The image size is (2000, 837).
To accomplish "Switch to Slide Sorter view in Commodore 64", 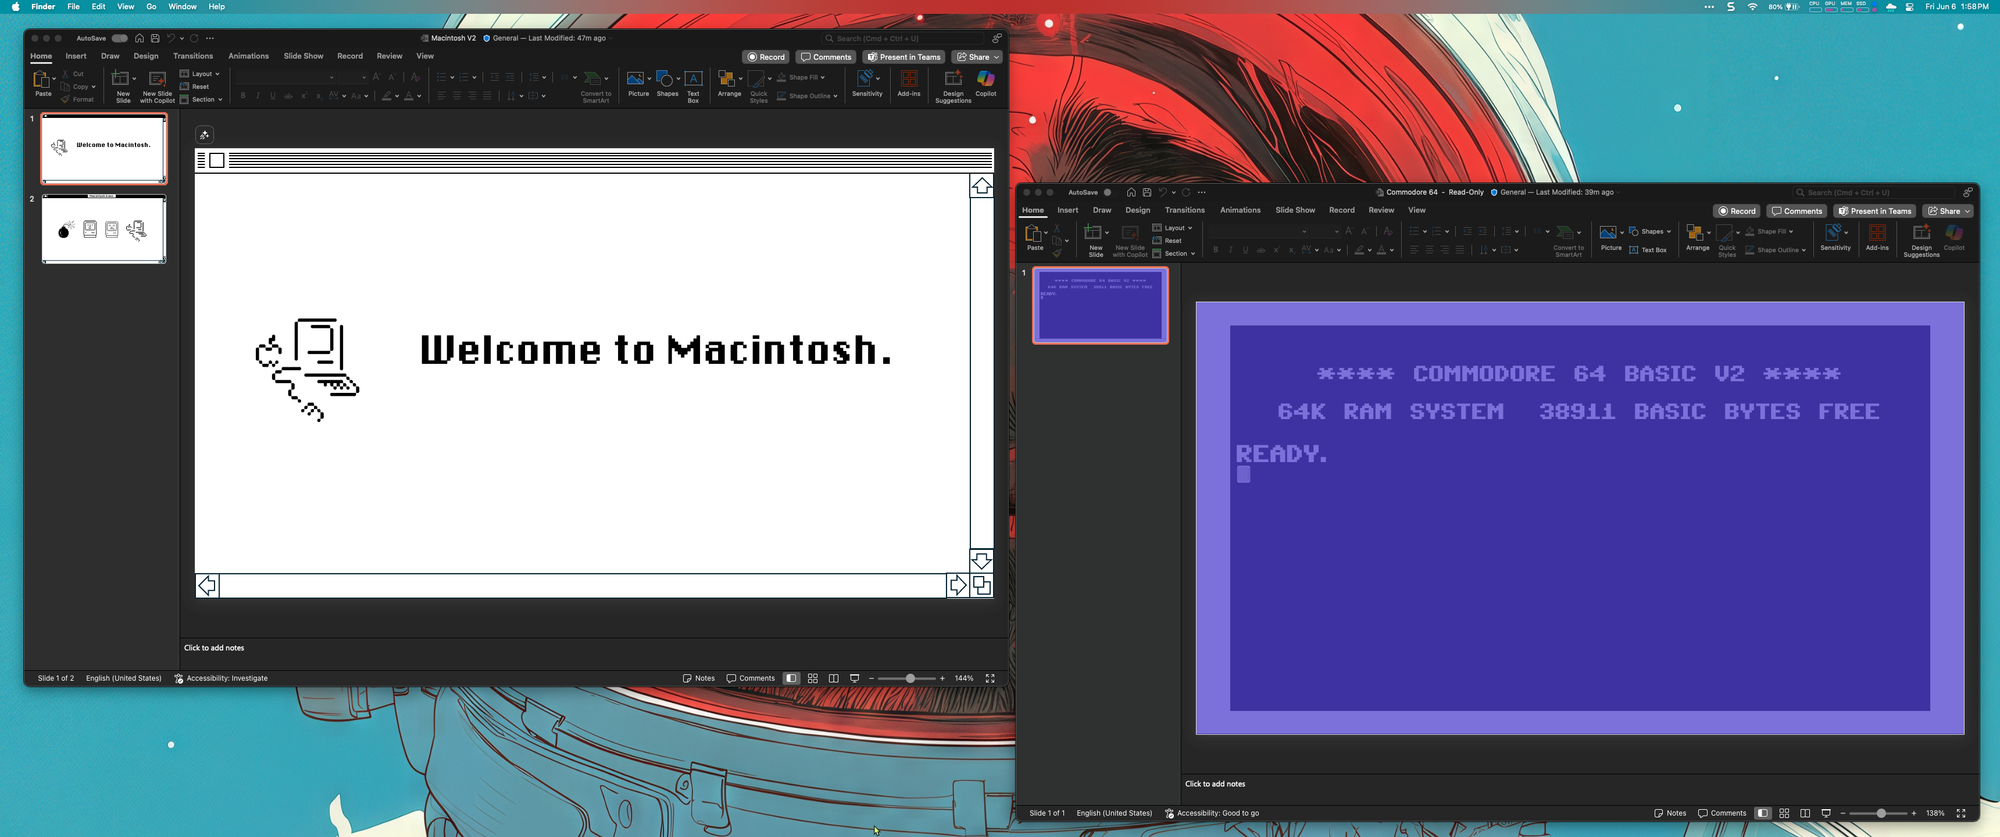I will coord(1784,813).
